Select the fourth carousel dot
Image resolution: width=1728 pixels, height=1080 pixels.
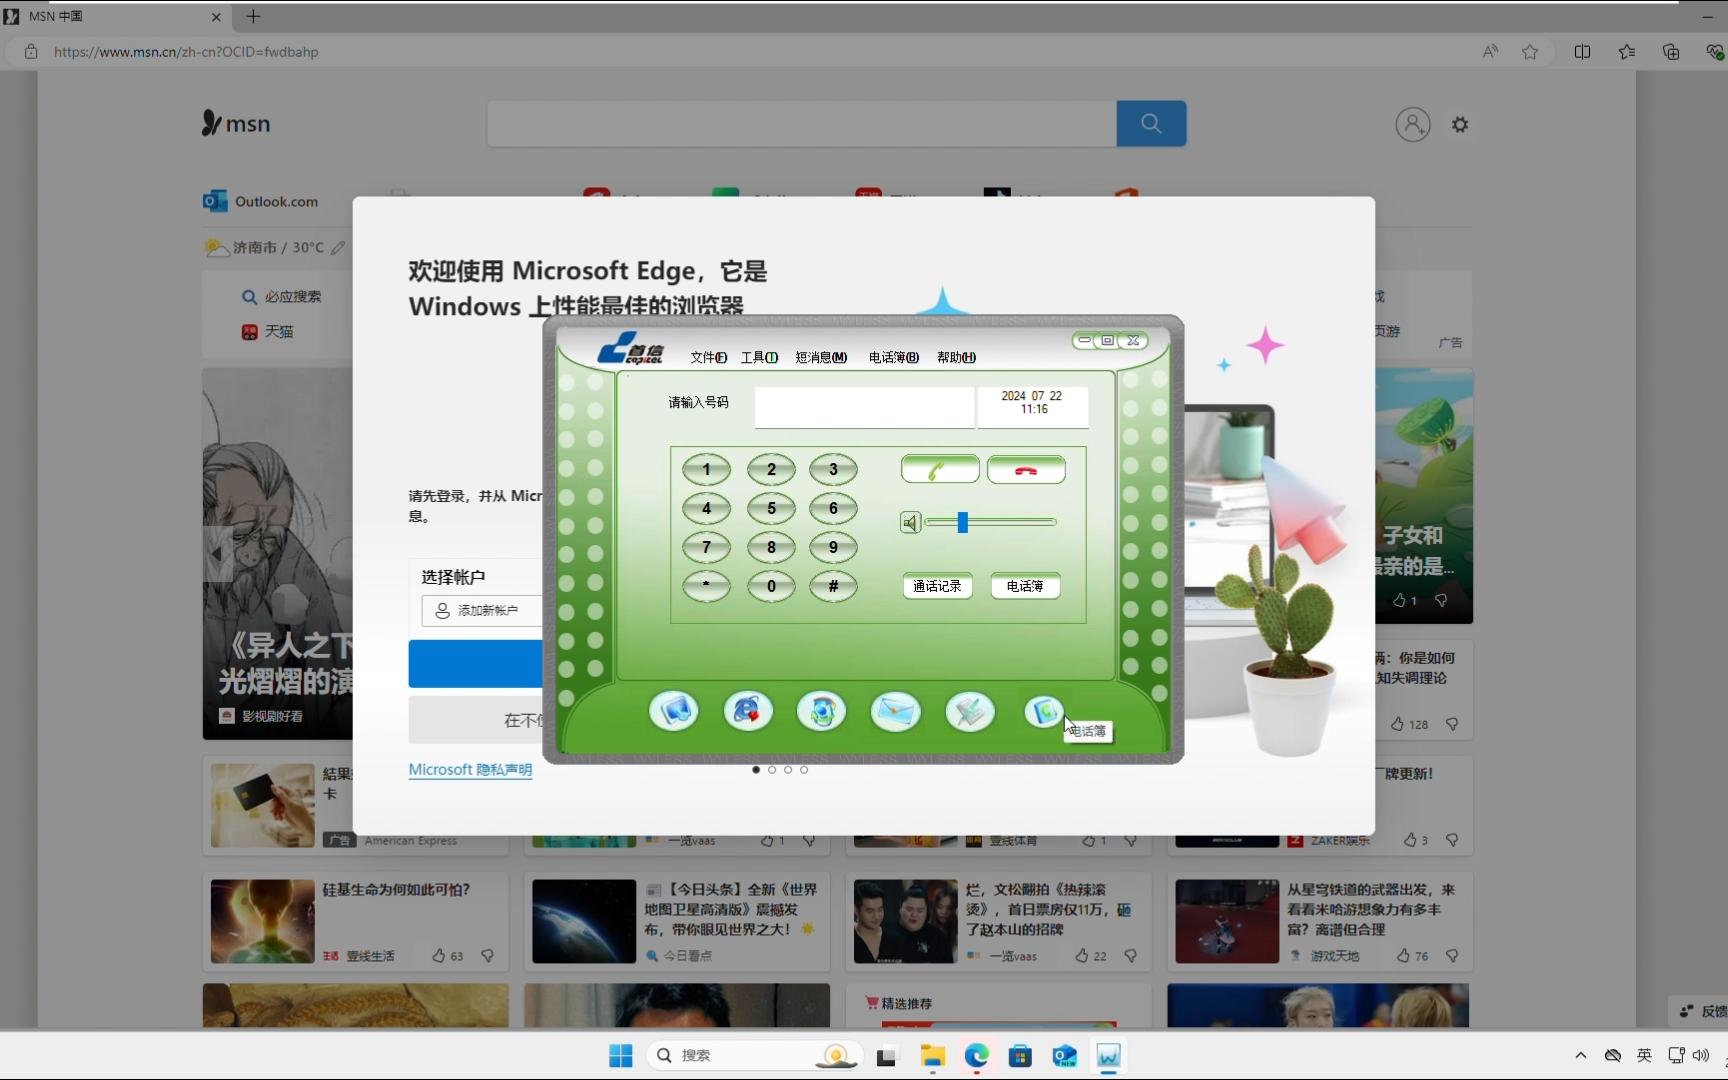[804, 770]
